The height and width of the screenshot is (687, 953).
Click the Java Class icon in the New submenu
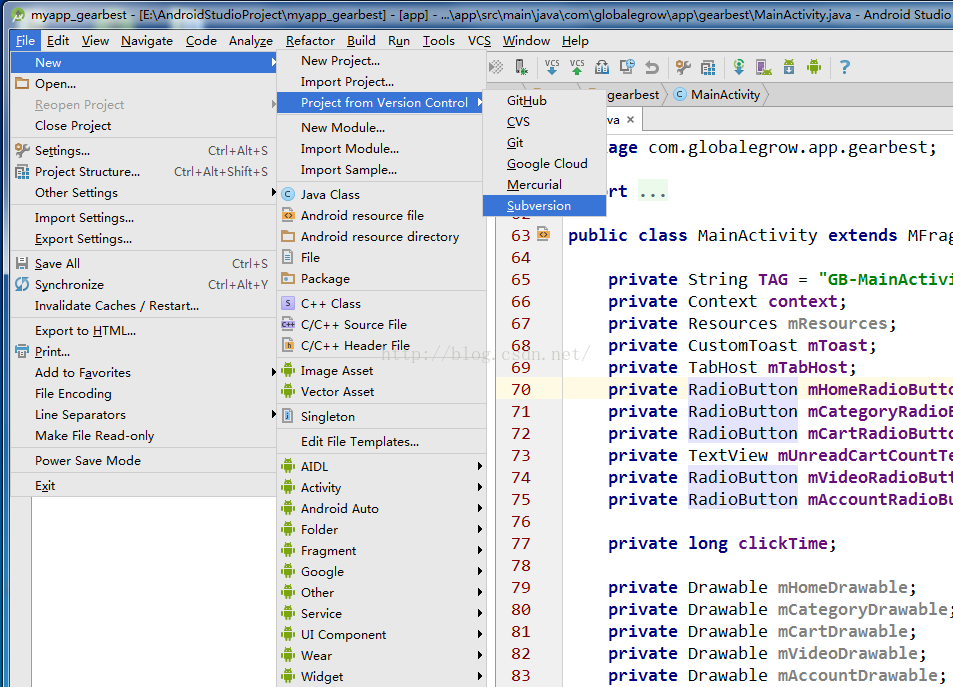[x=288, y=195]
